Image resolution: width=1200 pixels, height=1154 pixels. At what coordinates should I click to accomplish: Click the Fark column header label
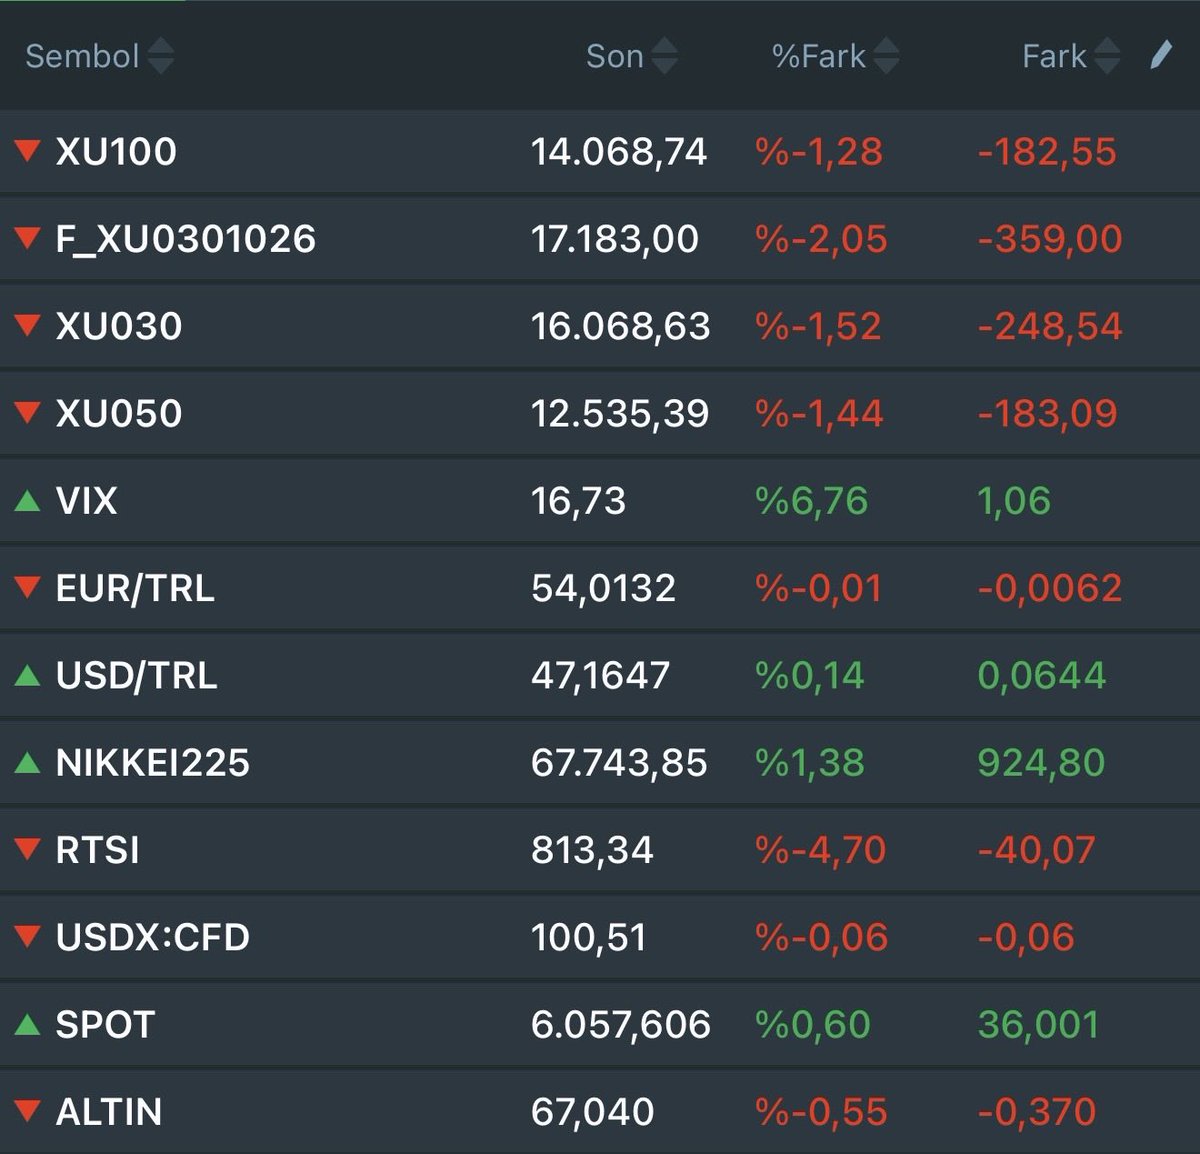click(1054, 56)
